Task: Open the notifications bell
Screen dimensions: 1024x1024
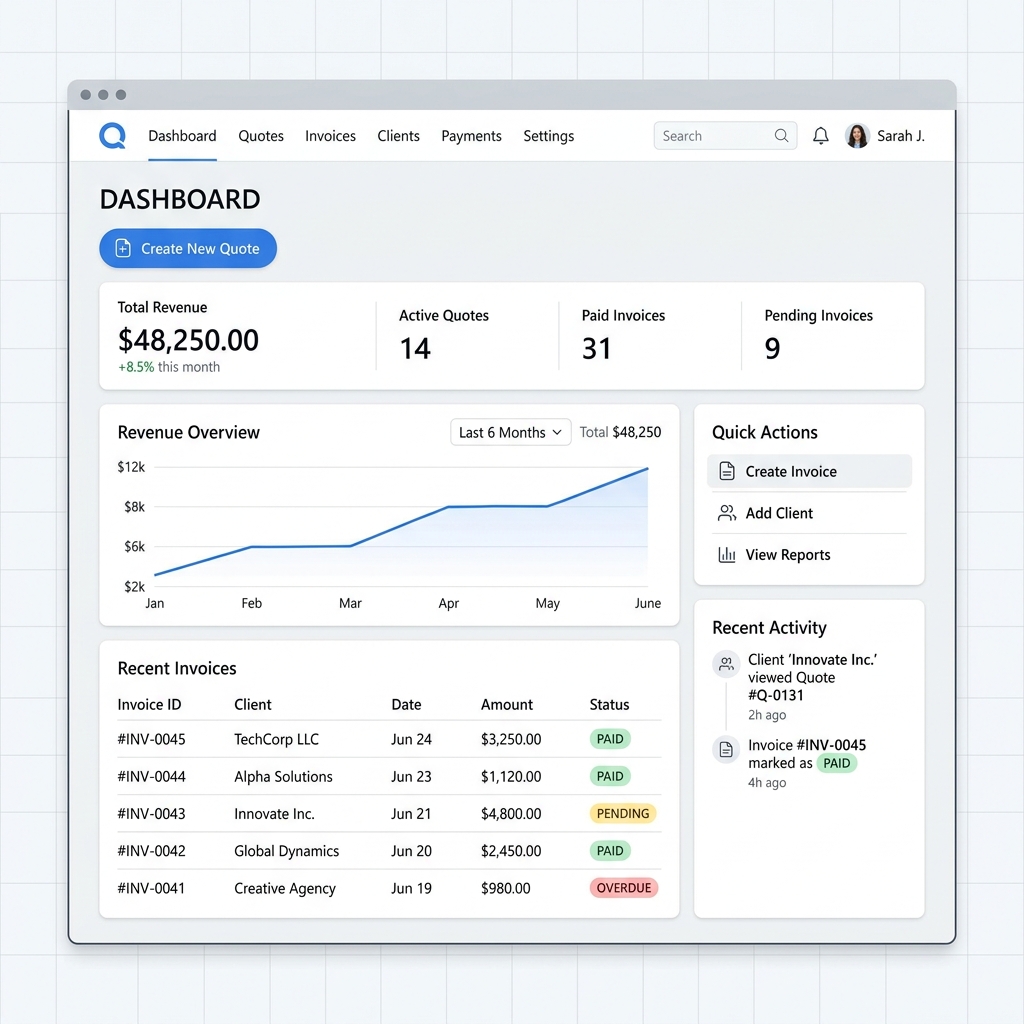Action: click(x=820, y=136)
